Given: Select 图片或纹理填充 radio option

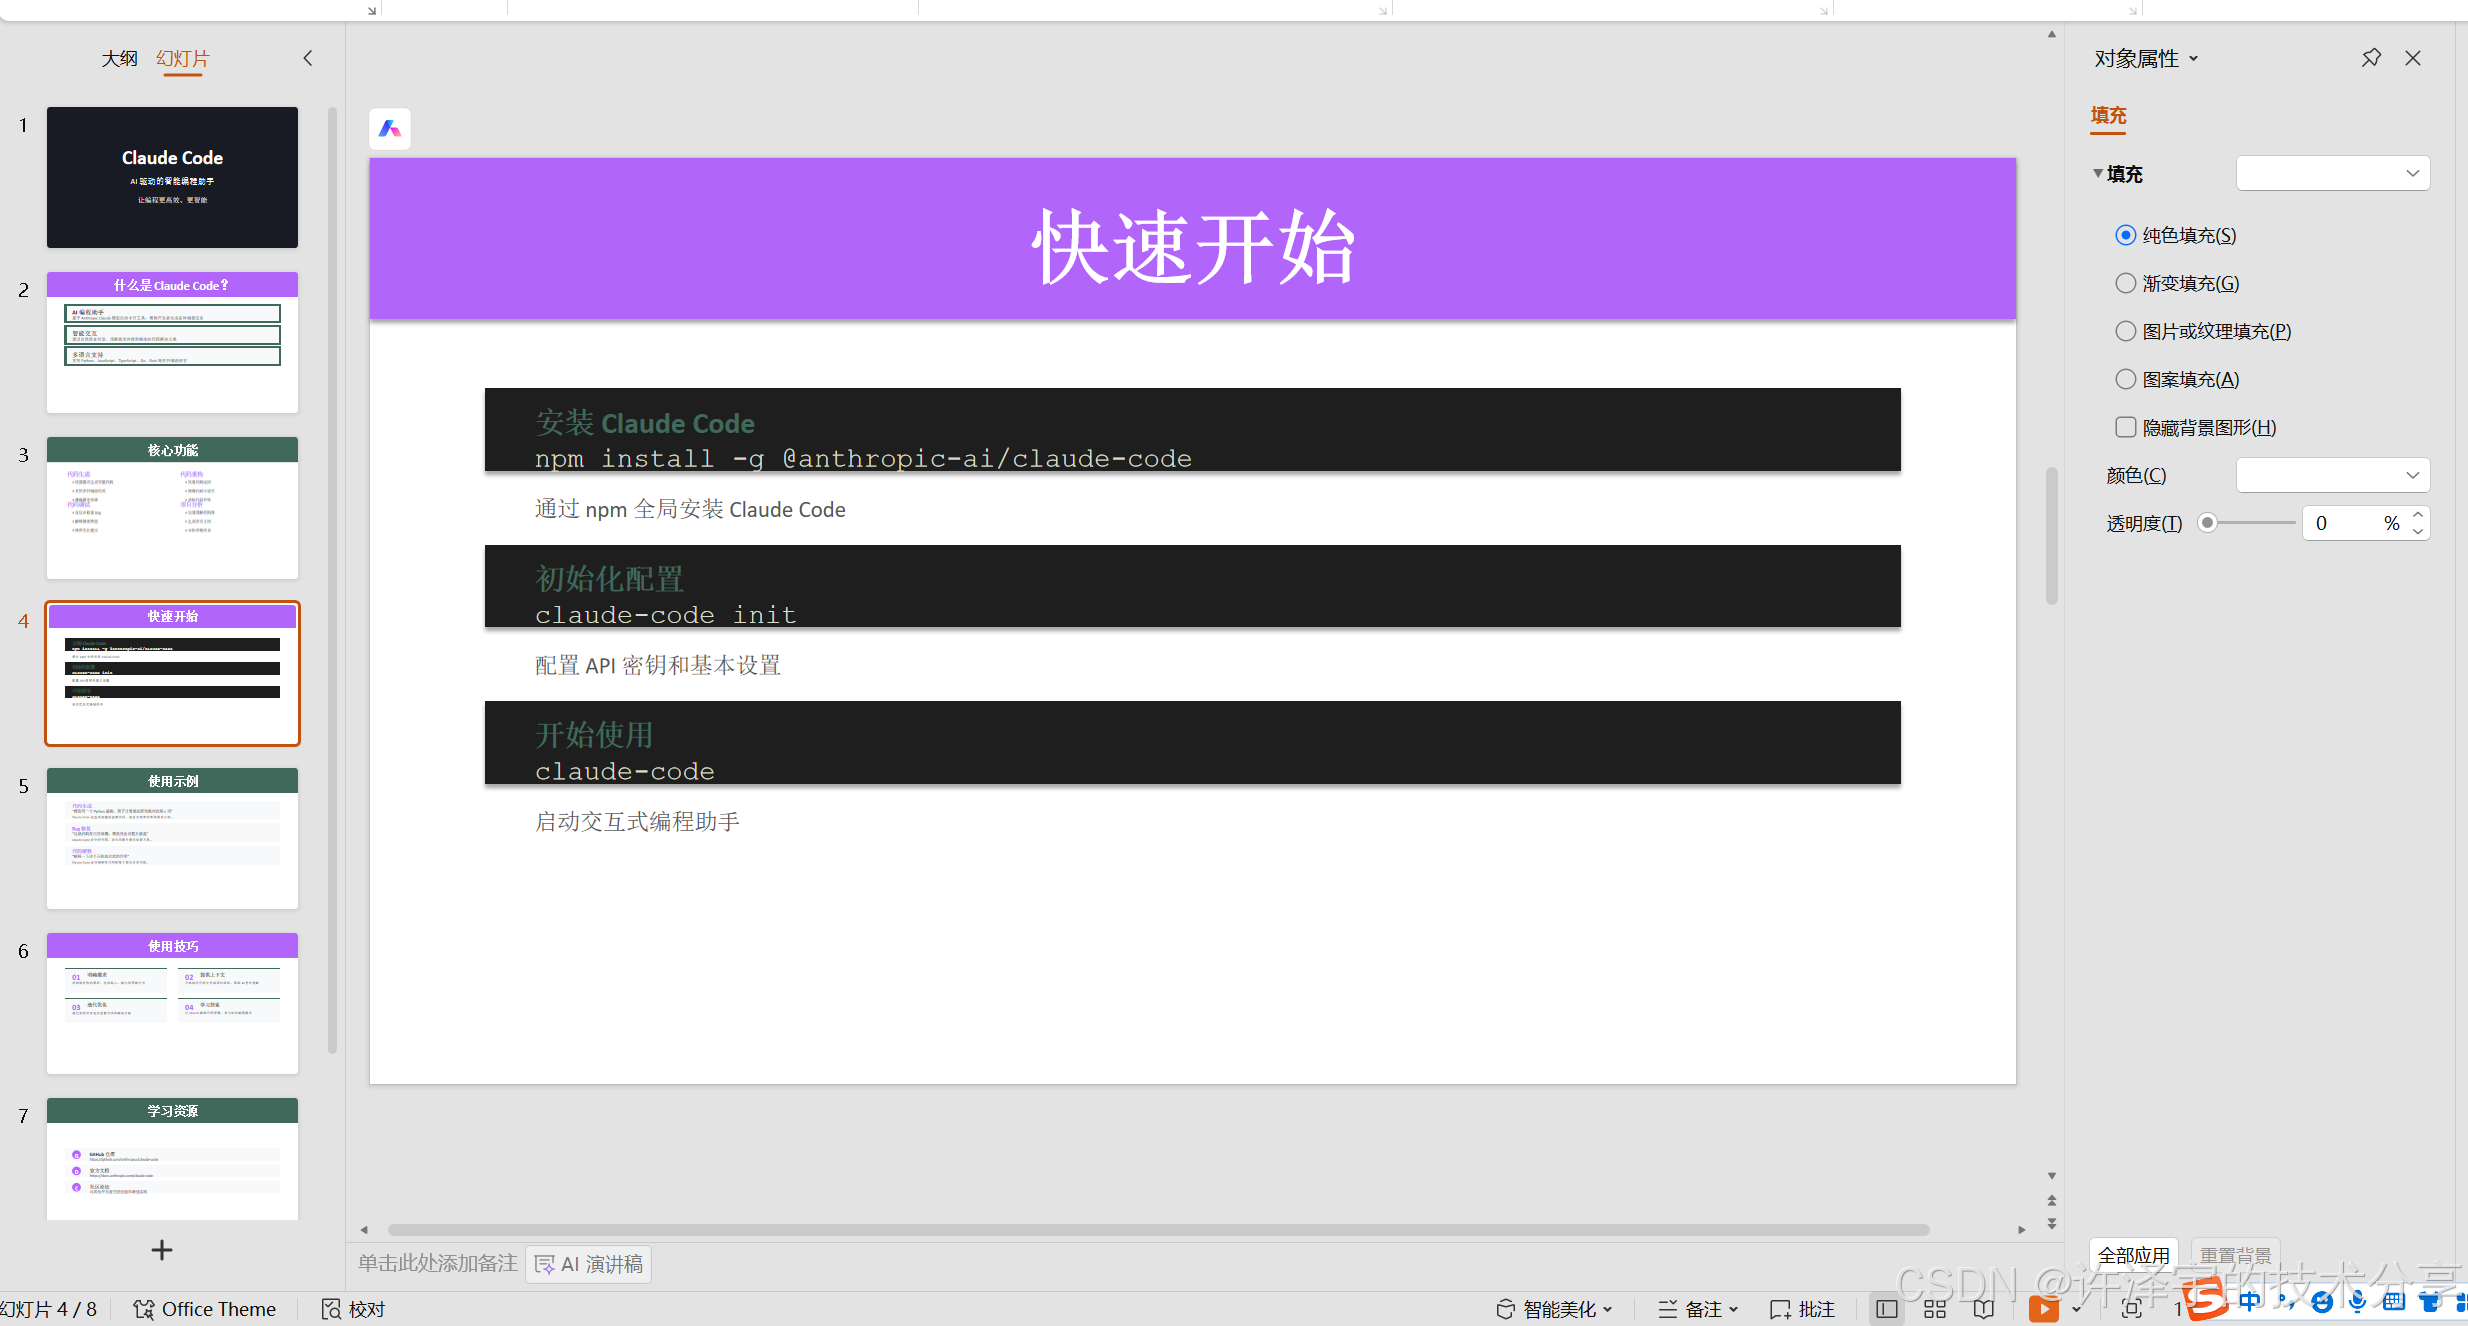Looking at the screenshot, I should [2126, 331].
